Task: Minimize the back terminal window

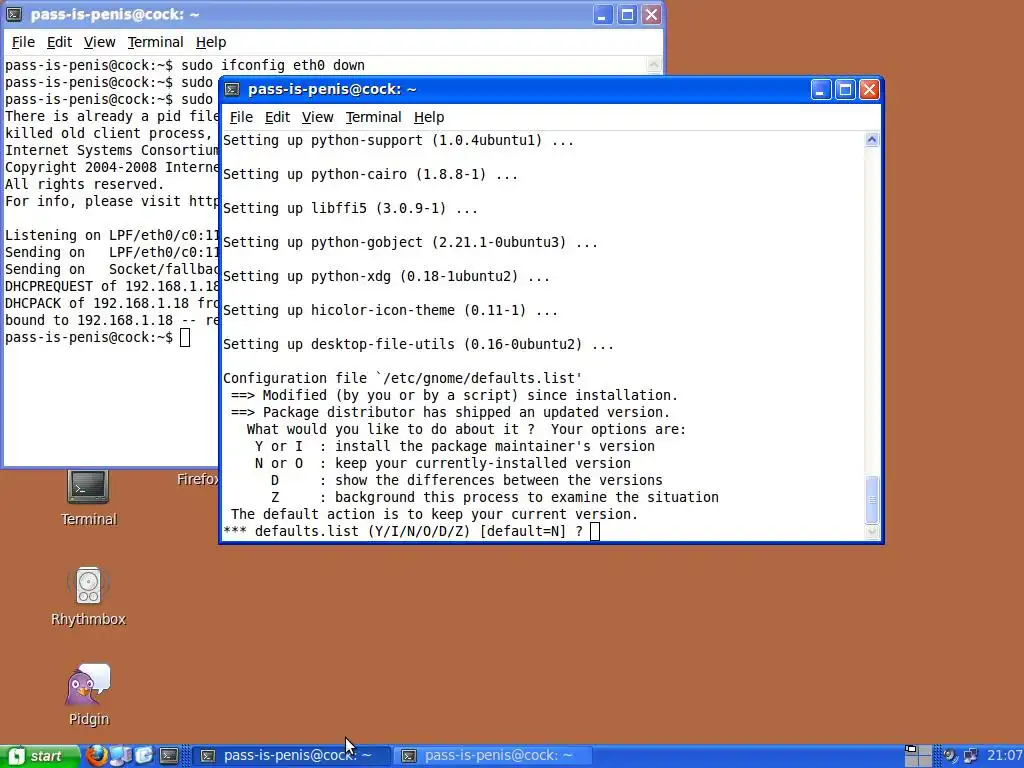Action: pos(602,14)
